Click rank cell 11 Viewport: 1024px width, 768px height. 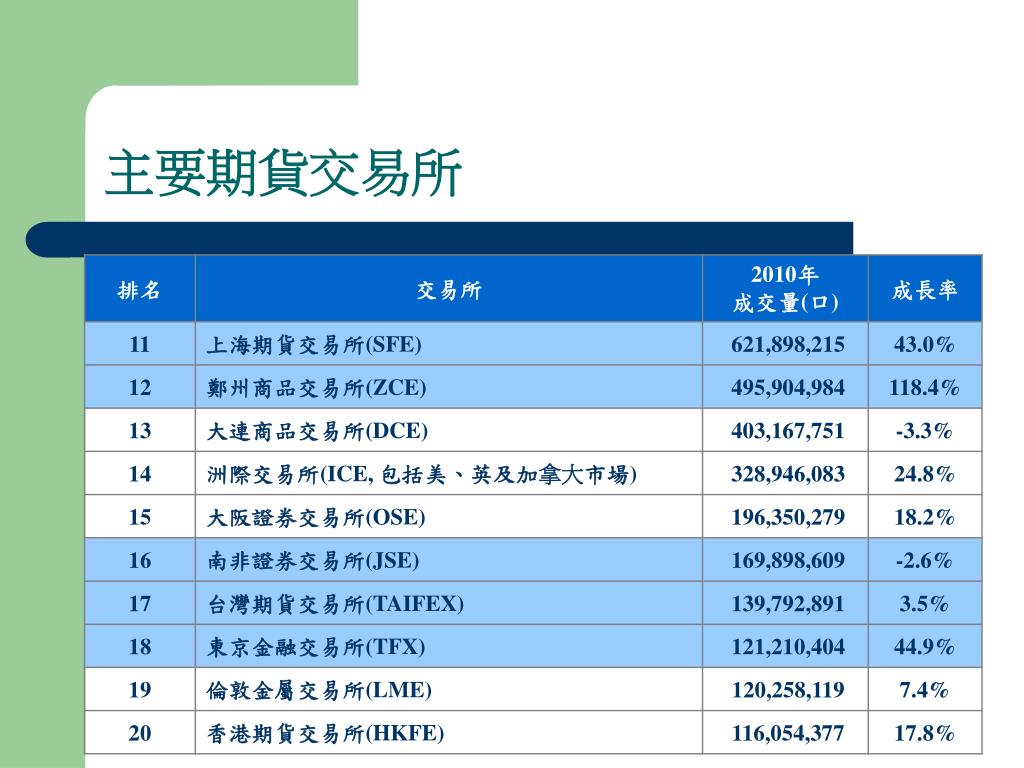point(140,344)
